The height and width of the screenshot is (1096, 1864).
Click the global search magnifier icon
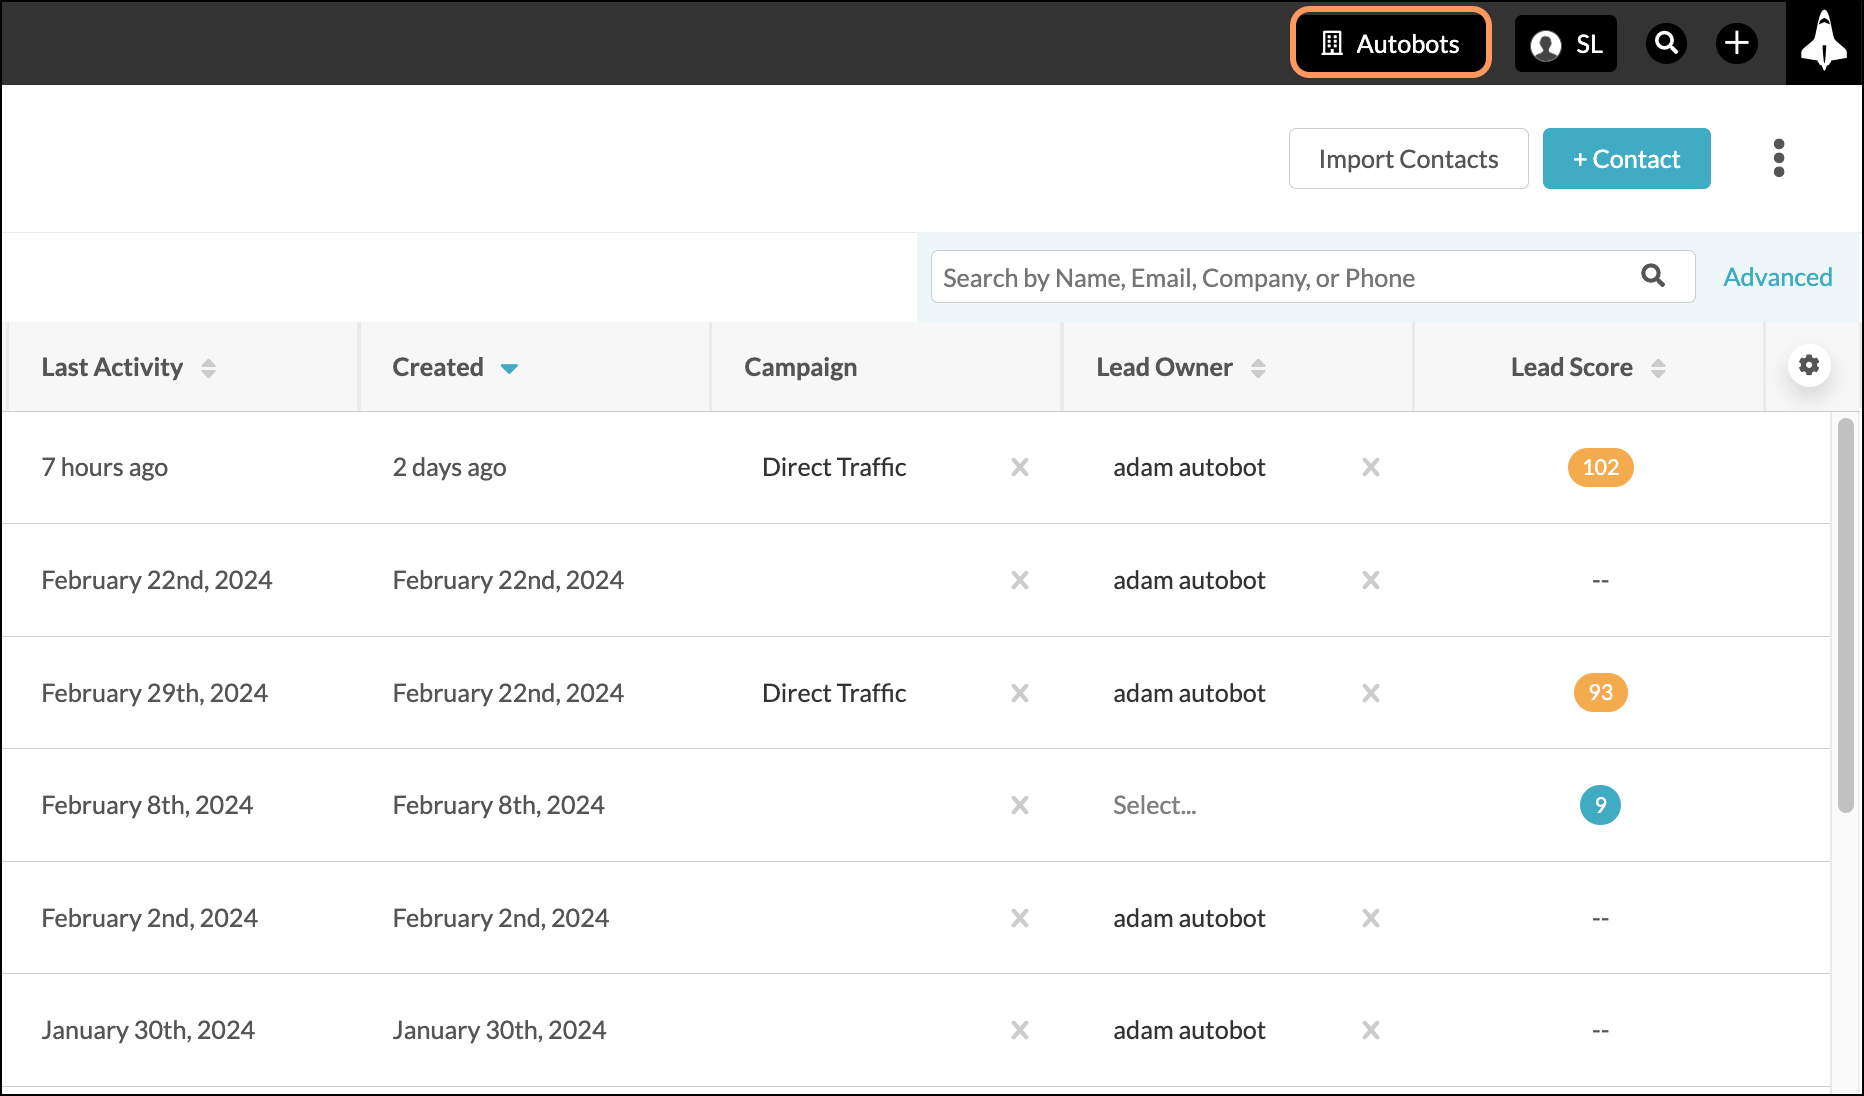[1666, 43]
